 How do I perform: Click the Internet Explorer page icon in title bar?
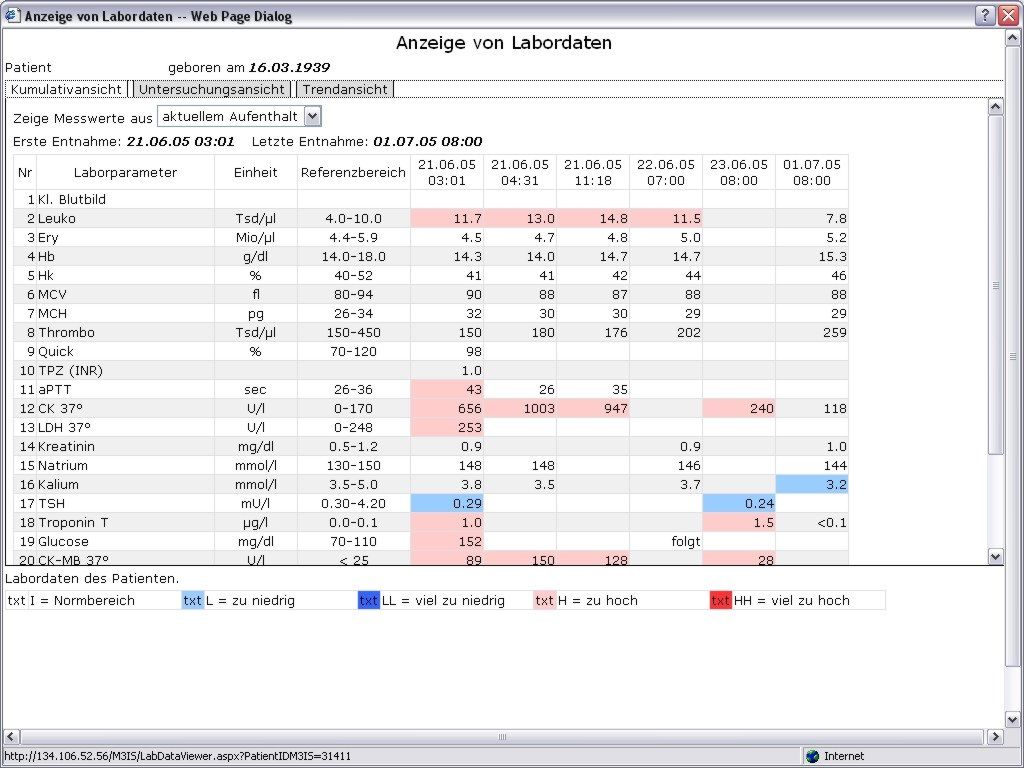pyautogui.click(x=12, y=15)
